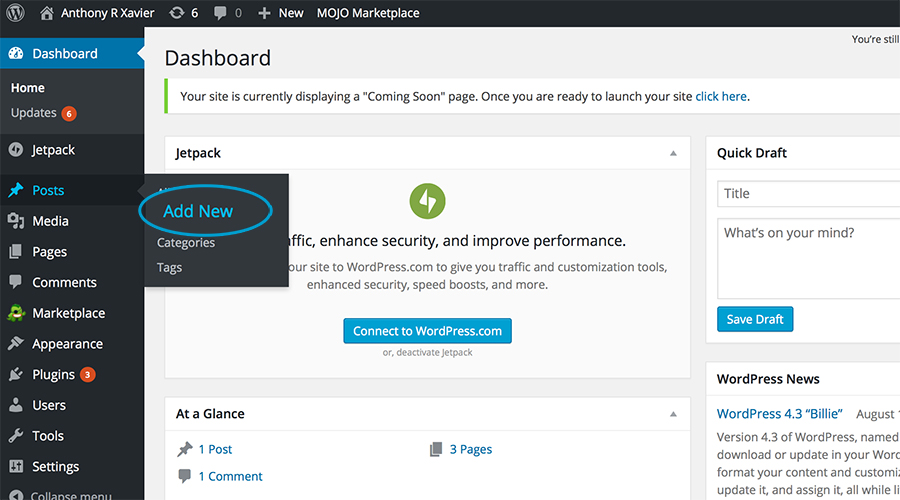
Task: Open the 1 Comment link
Action: point(230,476)
